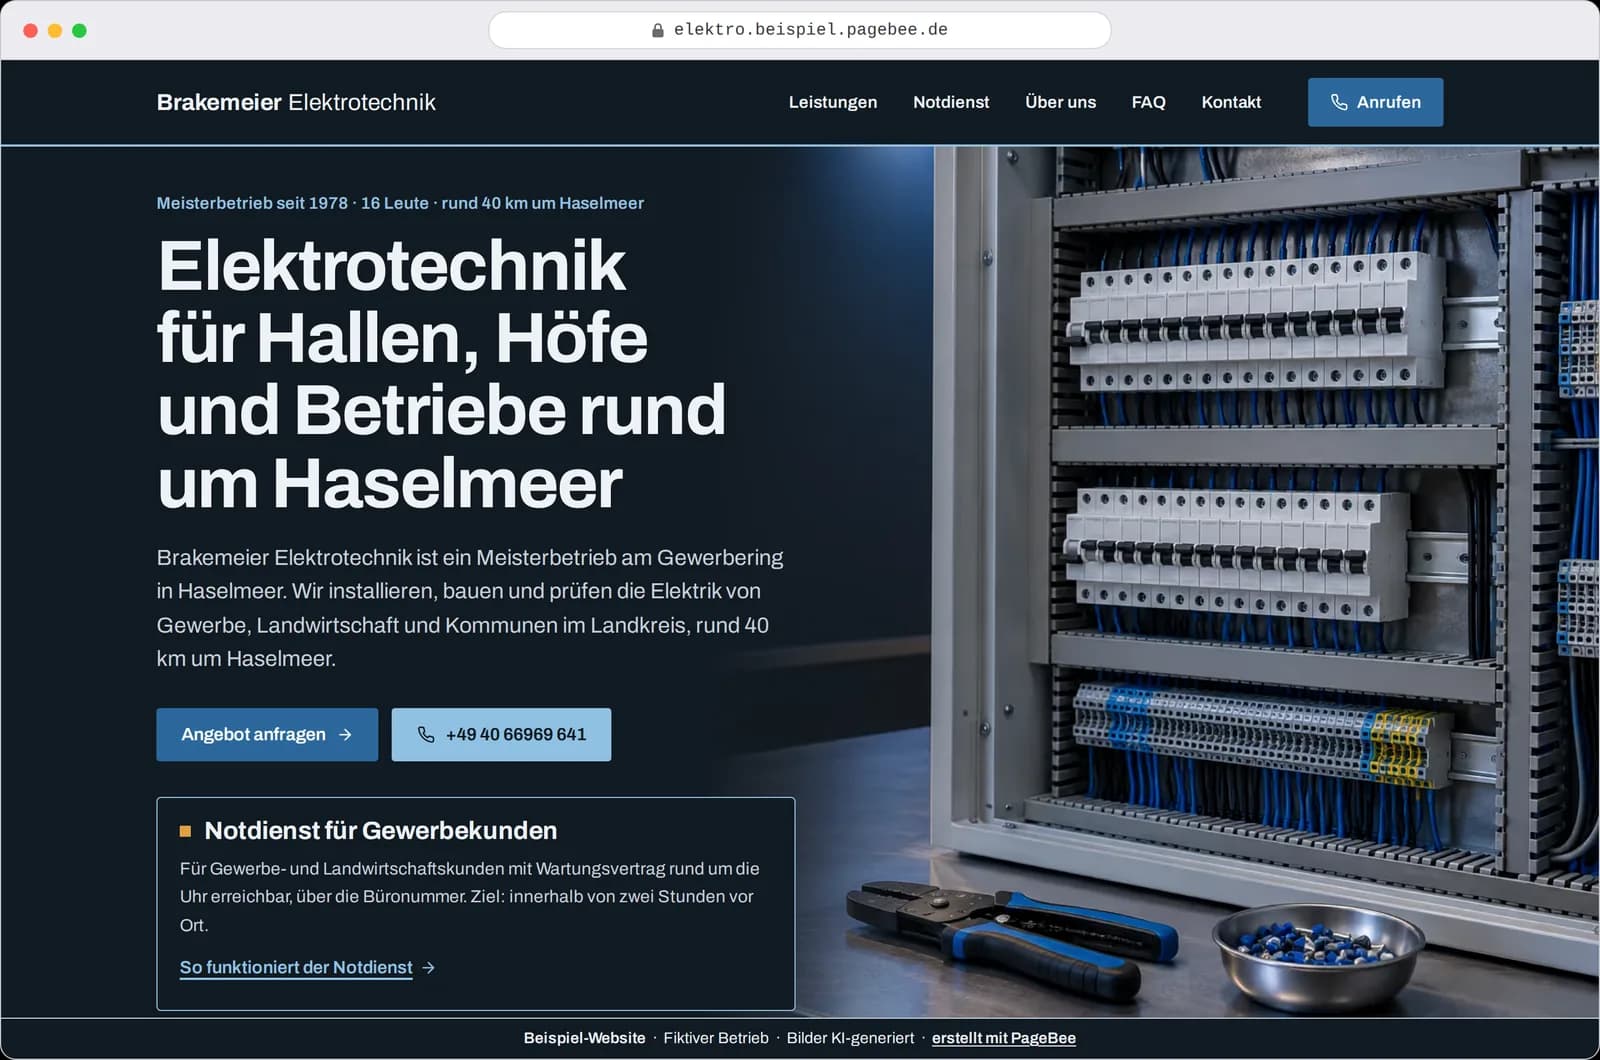Open the Leistungen menu item

833,102
